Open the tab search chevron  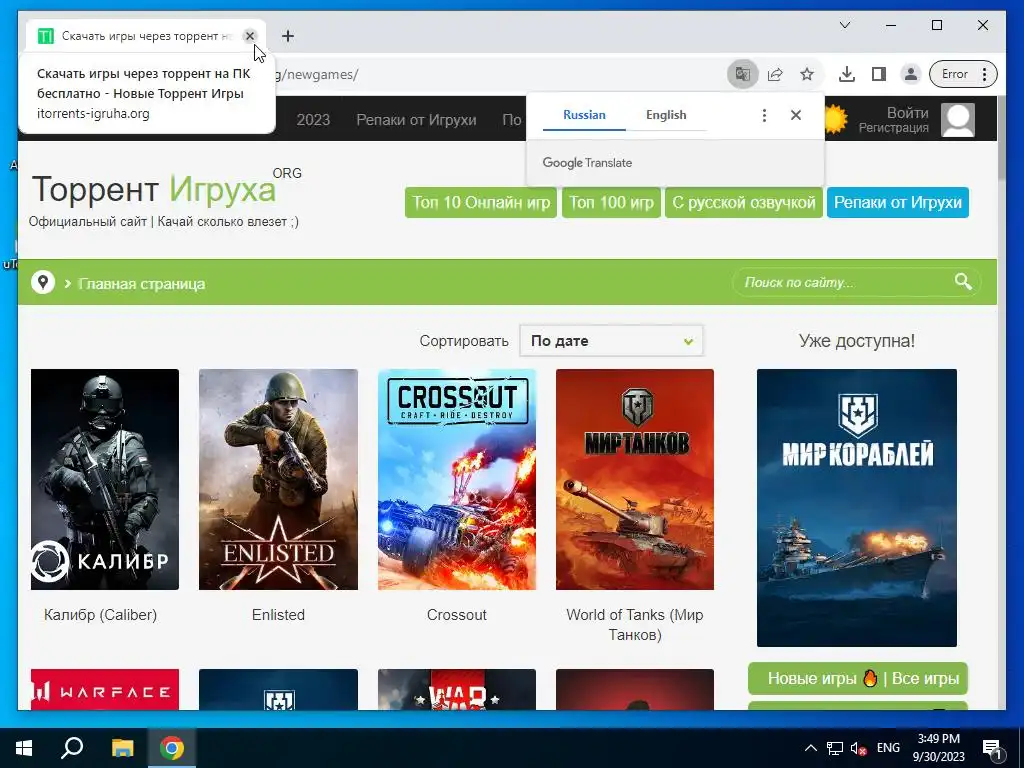[x=844, y=25]
